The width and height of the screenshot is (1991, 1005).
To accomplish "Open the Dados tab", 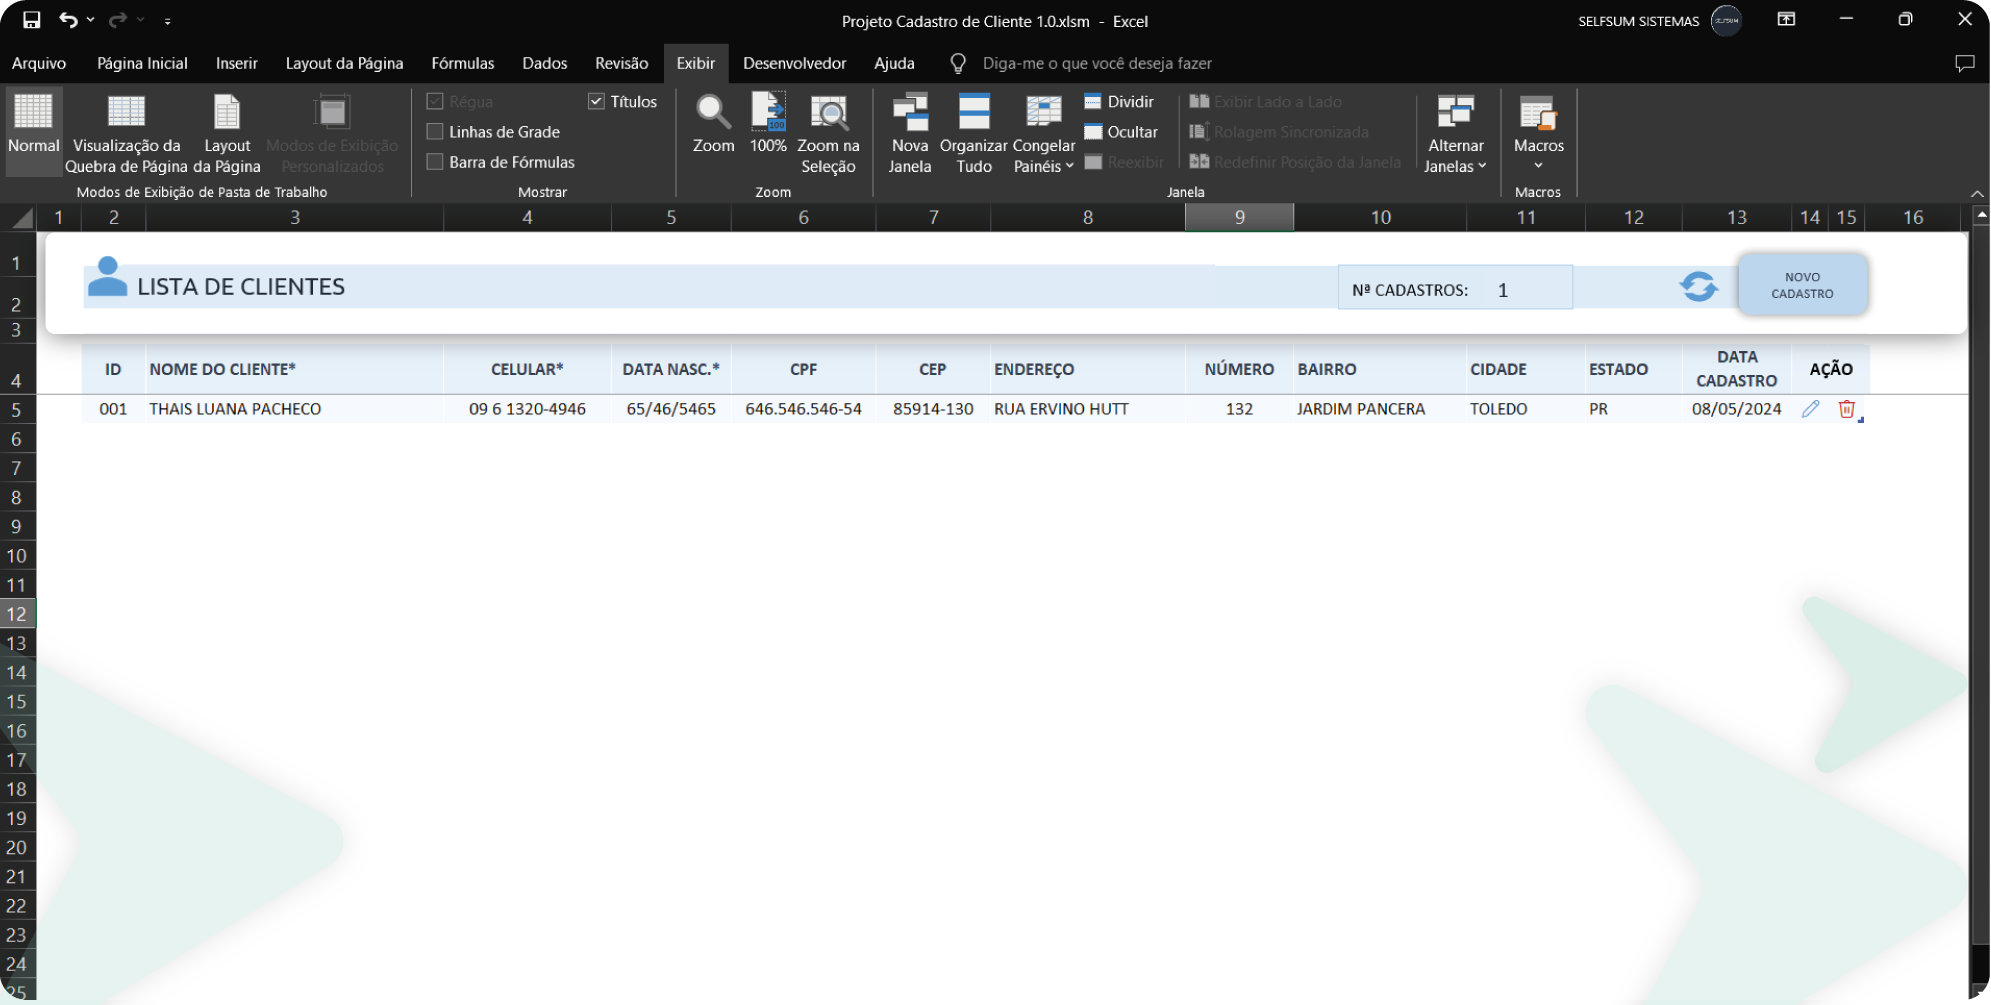I will (x=544, y=63).
